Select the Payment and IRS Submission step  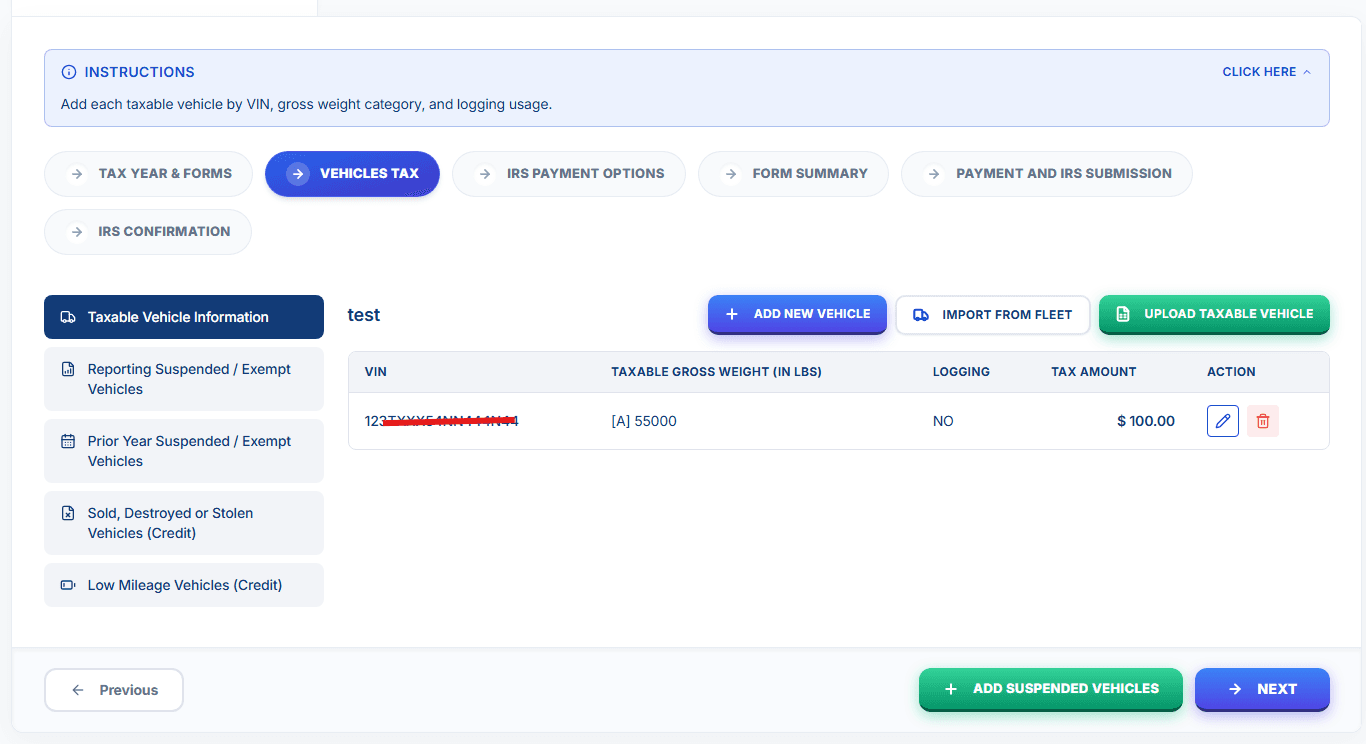point(1047,174)
